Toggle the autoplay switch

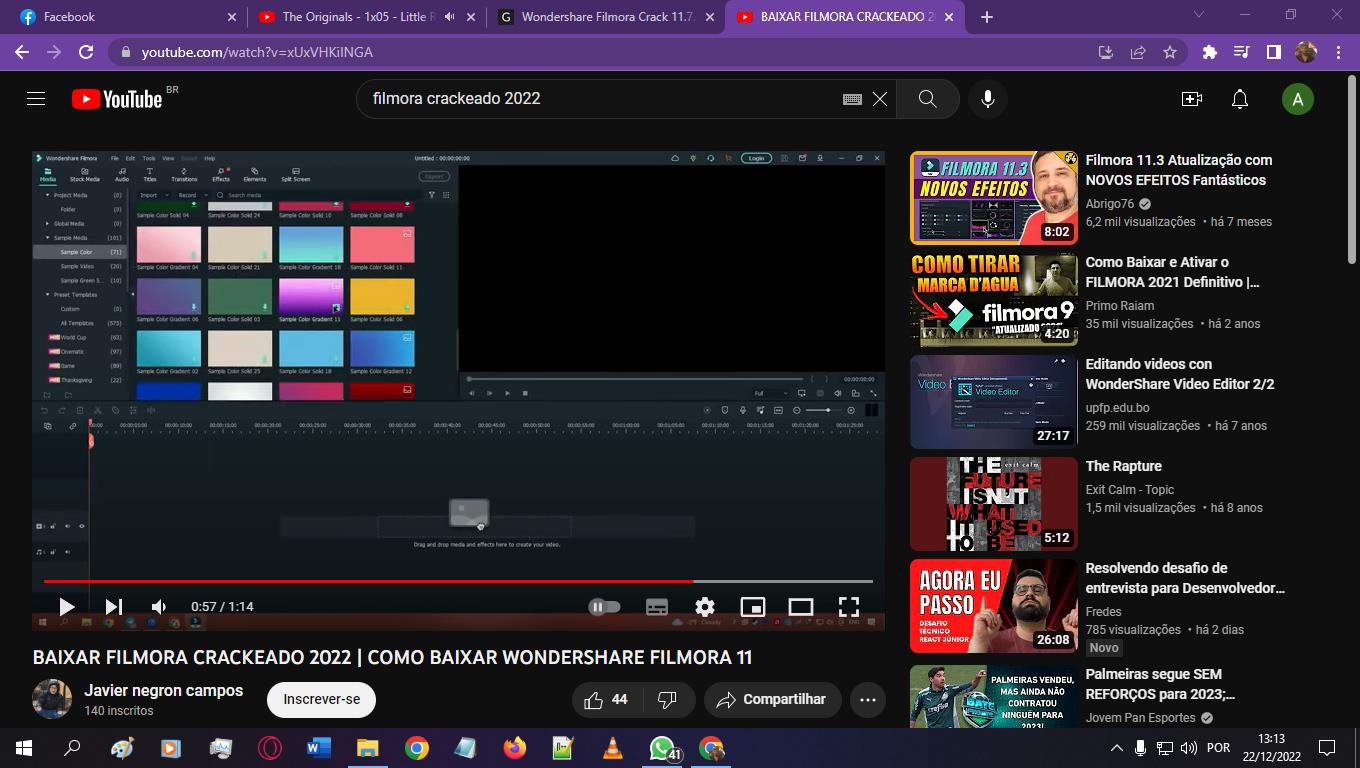point(604,607)
